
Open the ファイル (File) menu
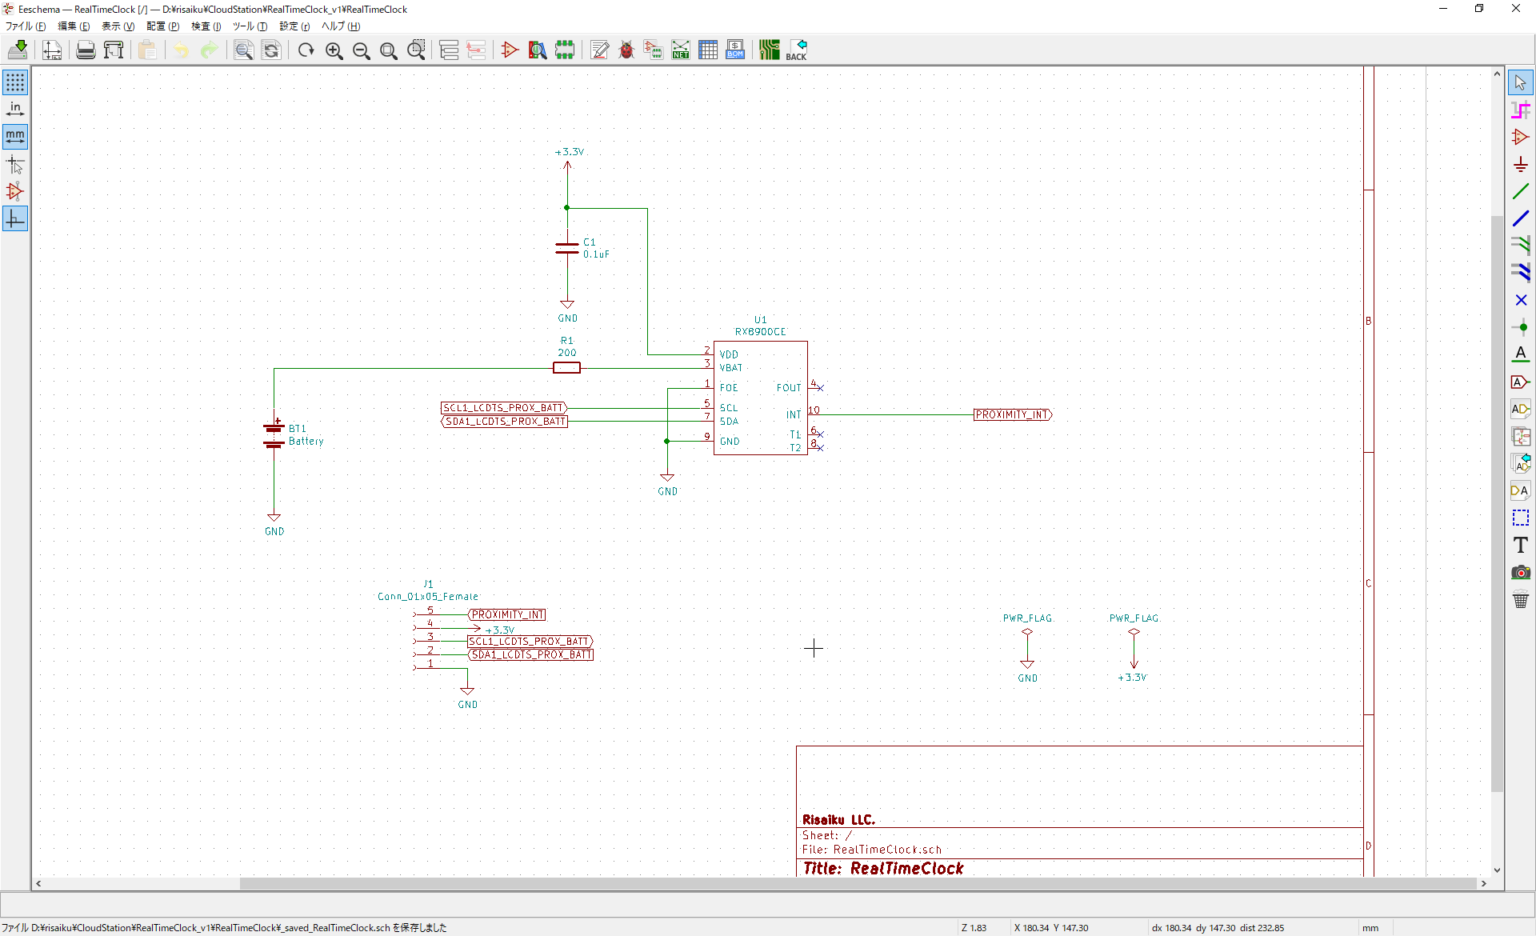tap(25, 26)
